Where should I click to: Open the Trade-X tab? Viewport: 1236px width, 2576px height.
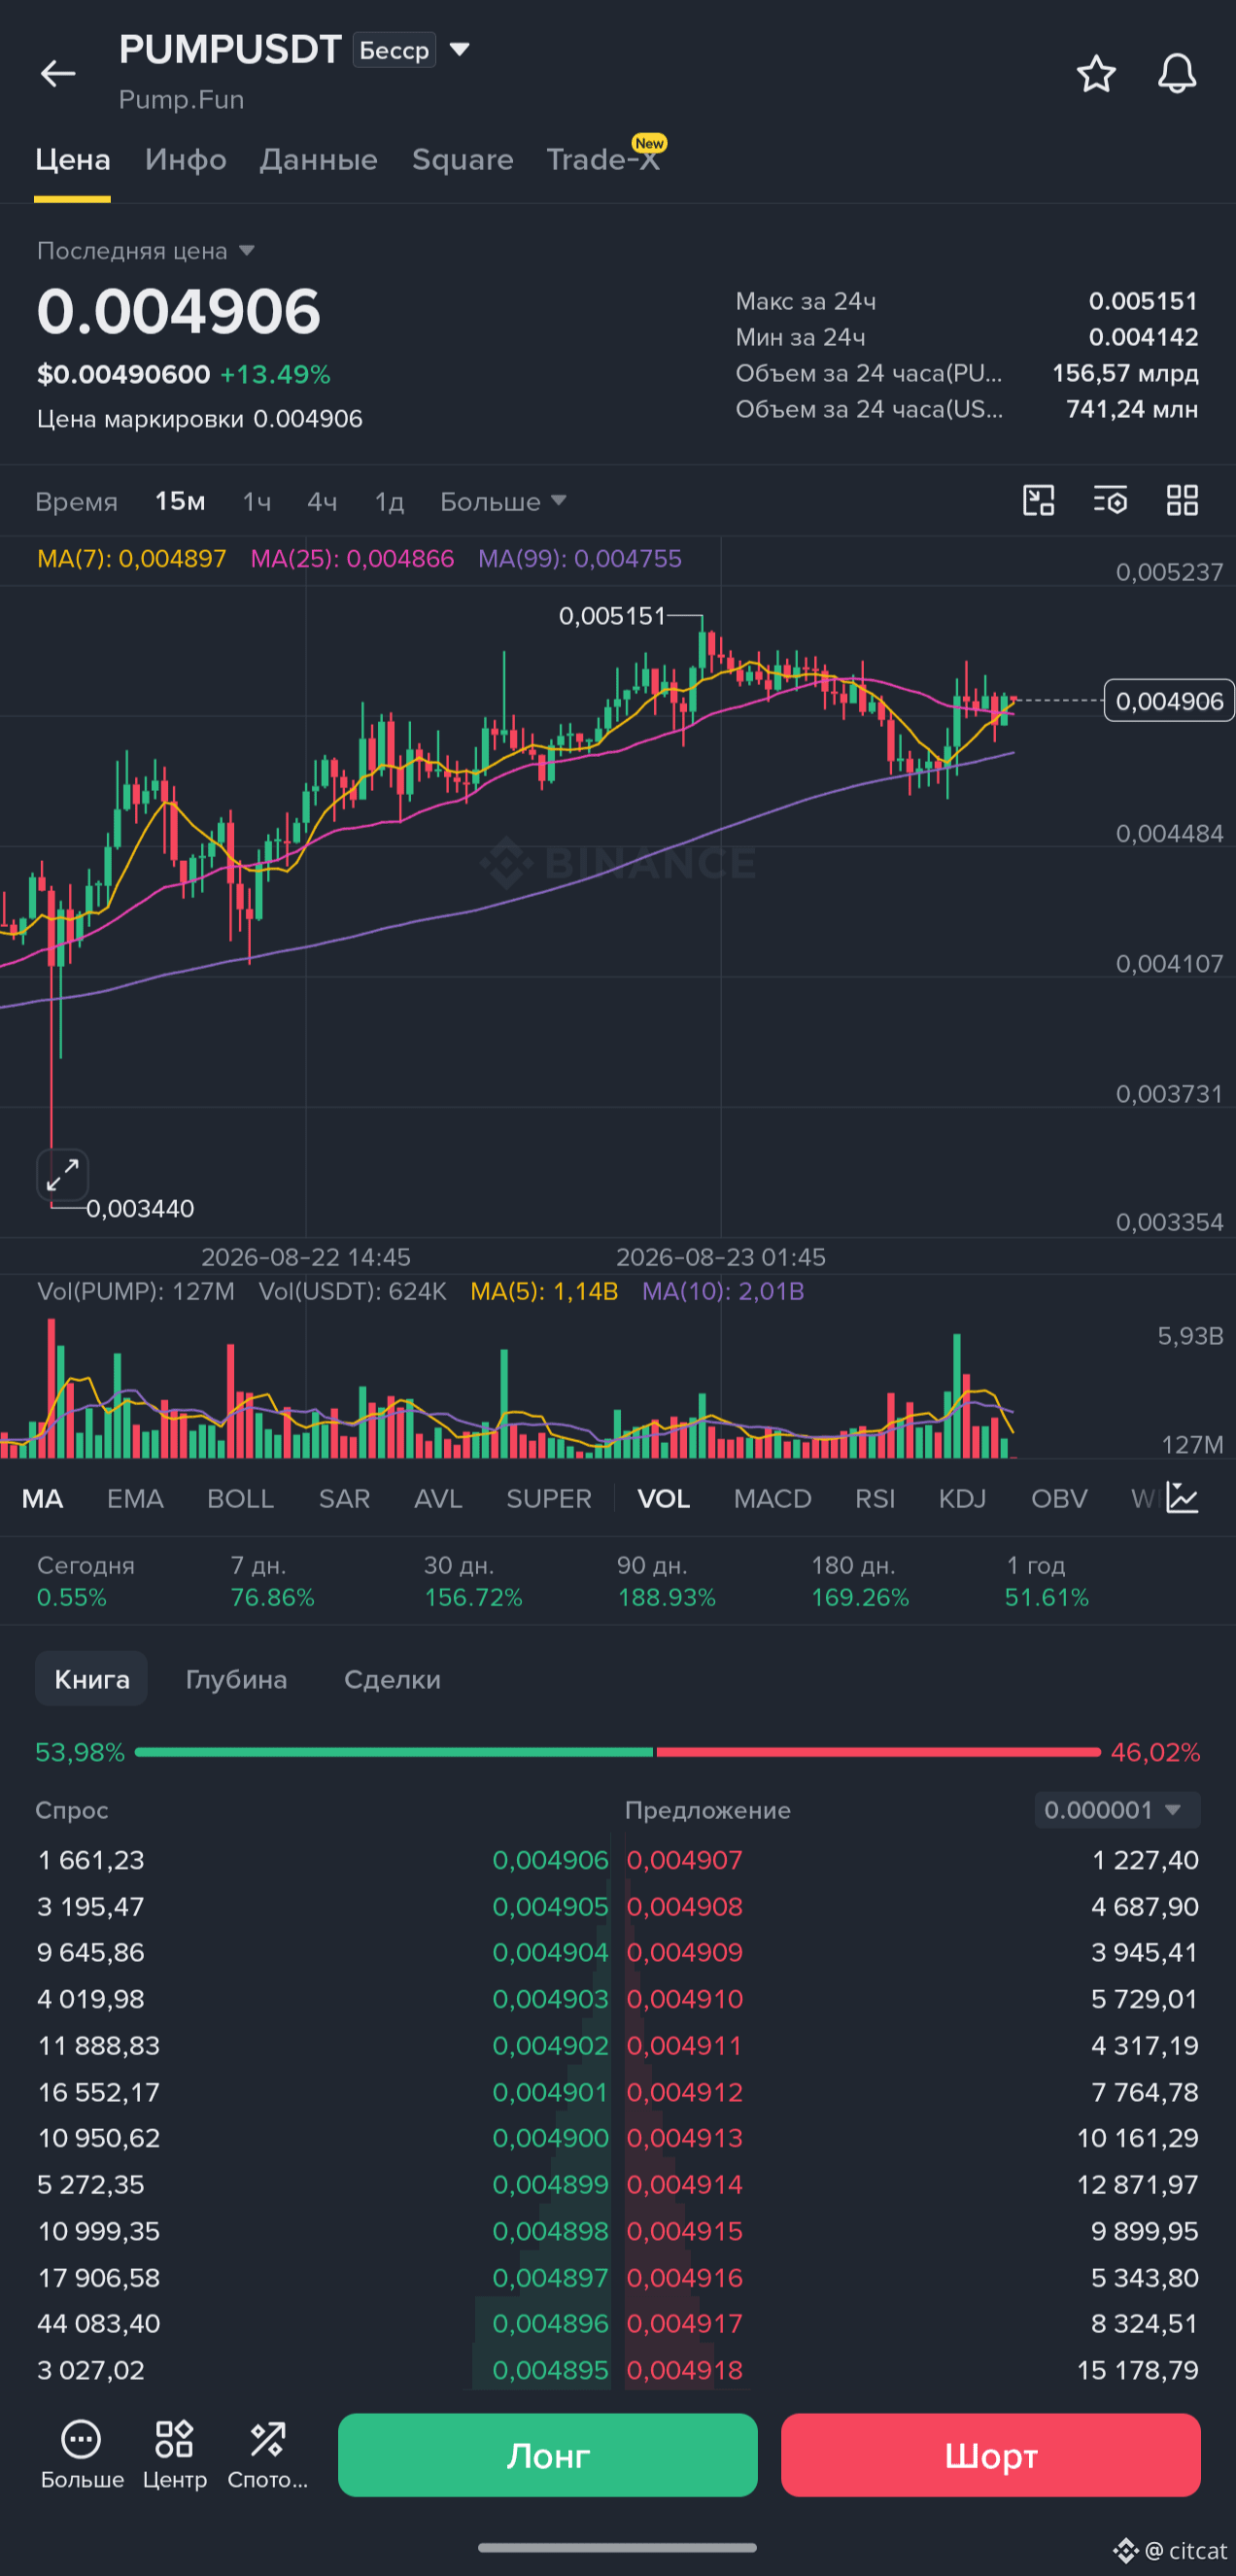tap(603, 160)
